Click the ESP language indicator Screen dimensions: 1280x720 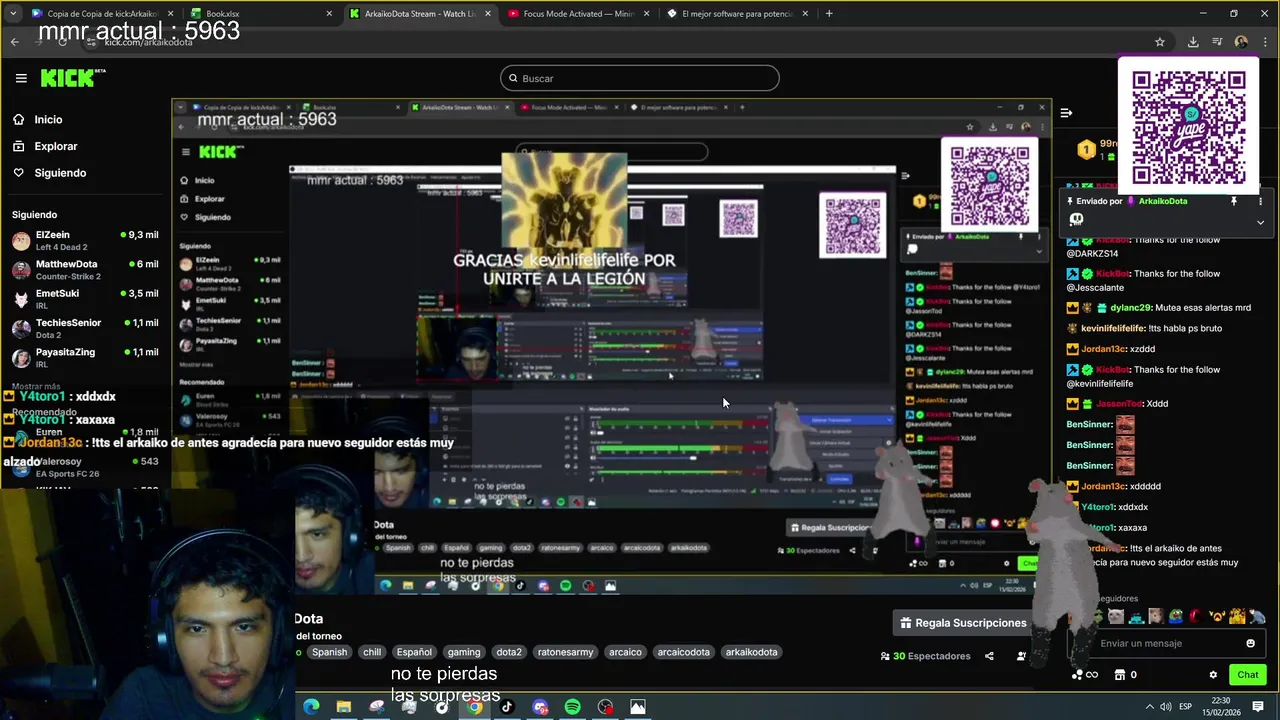click(x=1186, y=707)
